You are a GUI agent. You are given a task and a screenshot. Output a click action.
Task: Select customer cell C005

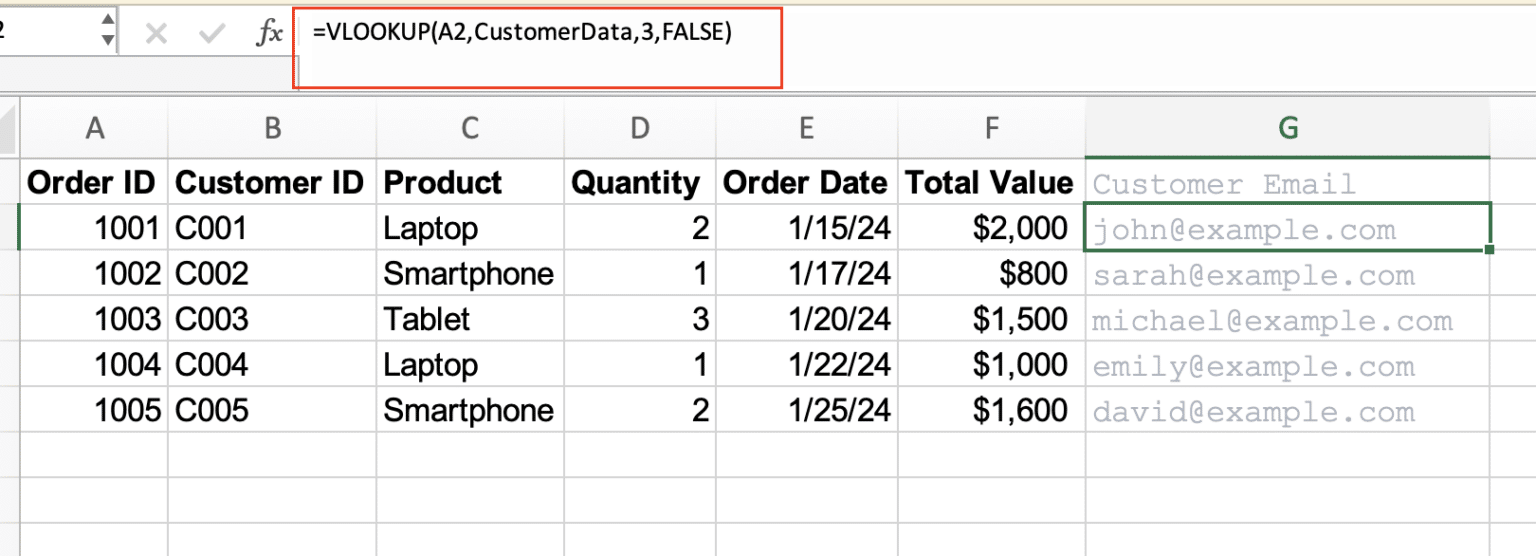click(x=272, y=410)
